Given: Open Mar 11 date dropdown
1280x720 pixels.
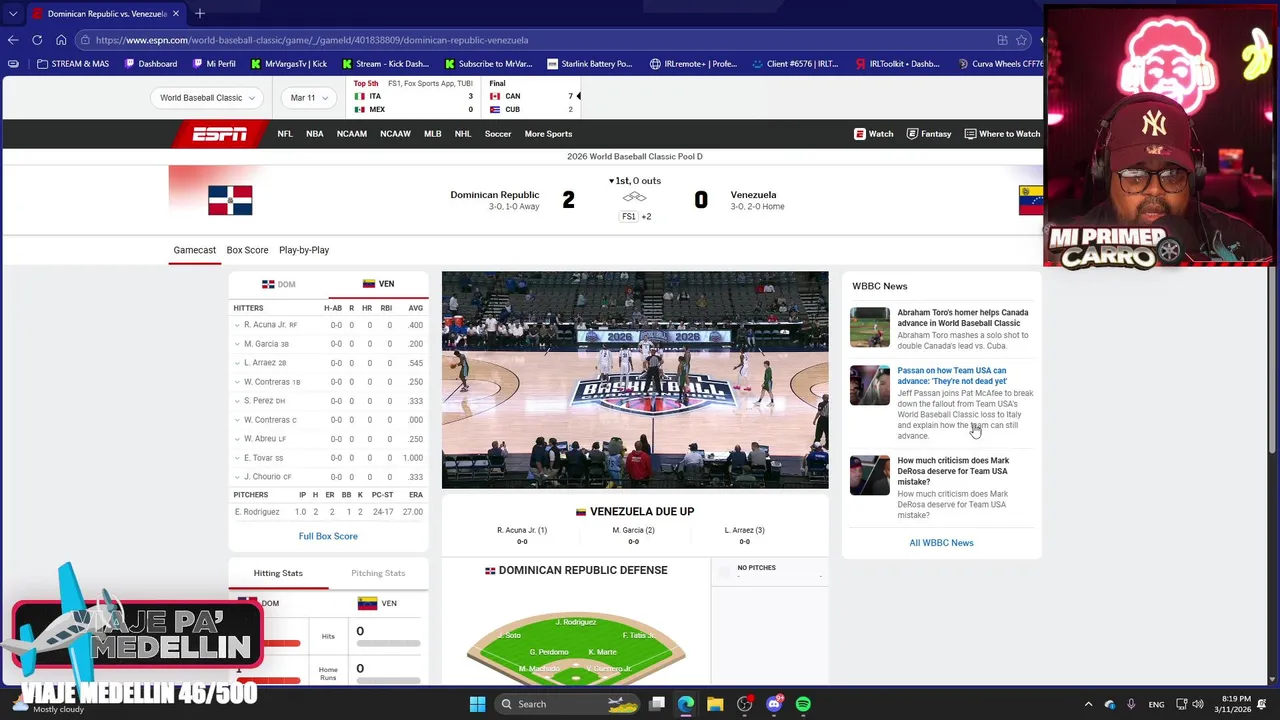Looking at the screenshot, I should point(309,98).
